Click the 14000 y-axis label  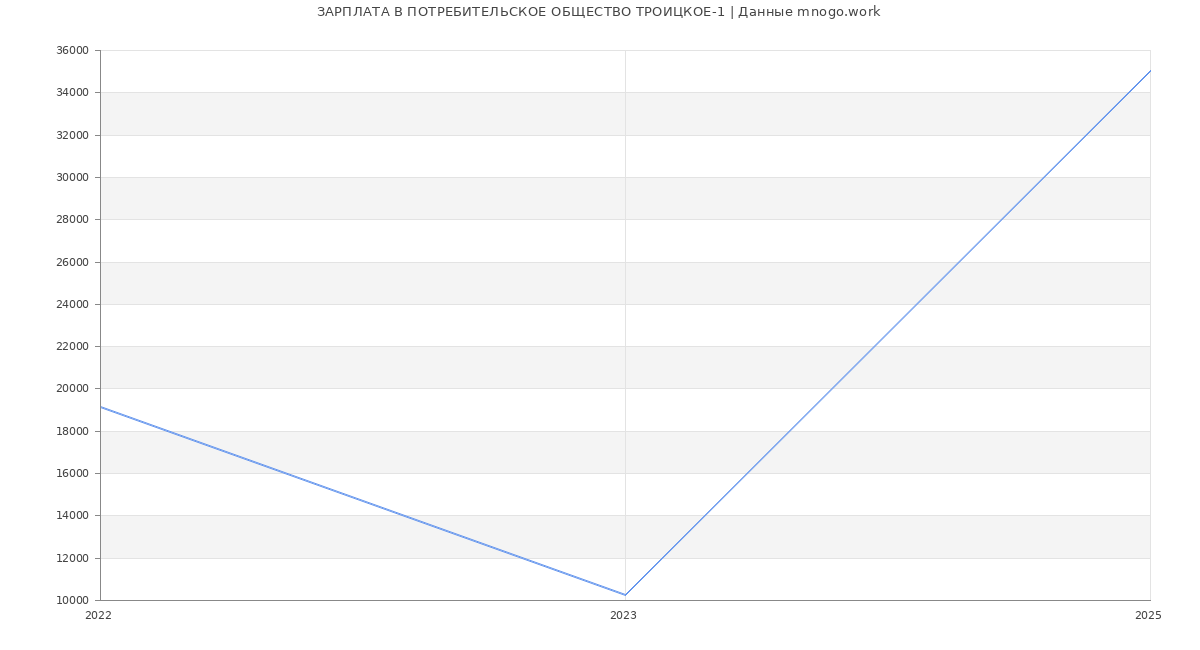pyautogui.click(x=73, y=516)
